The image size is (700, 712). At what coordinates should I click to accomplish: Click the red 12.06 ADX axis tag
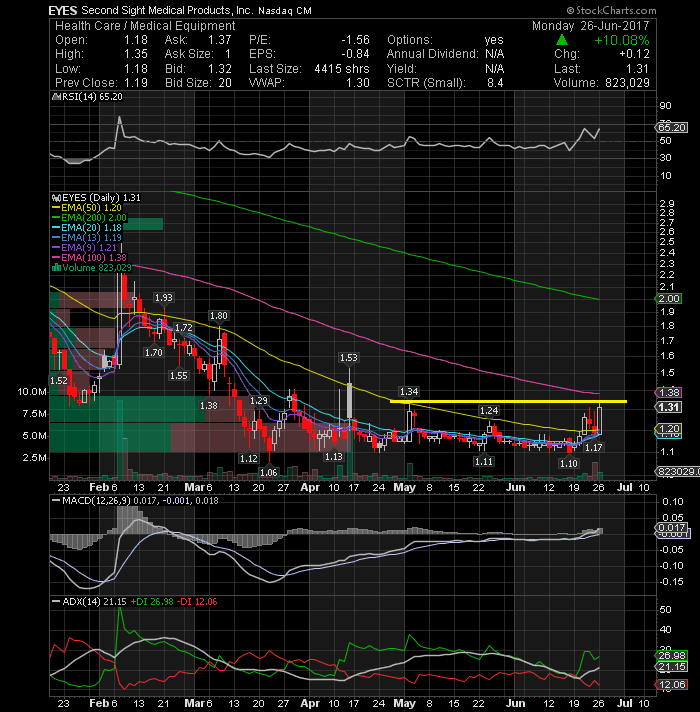click(x=672, y=684)
